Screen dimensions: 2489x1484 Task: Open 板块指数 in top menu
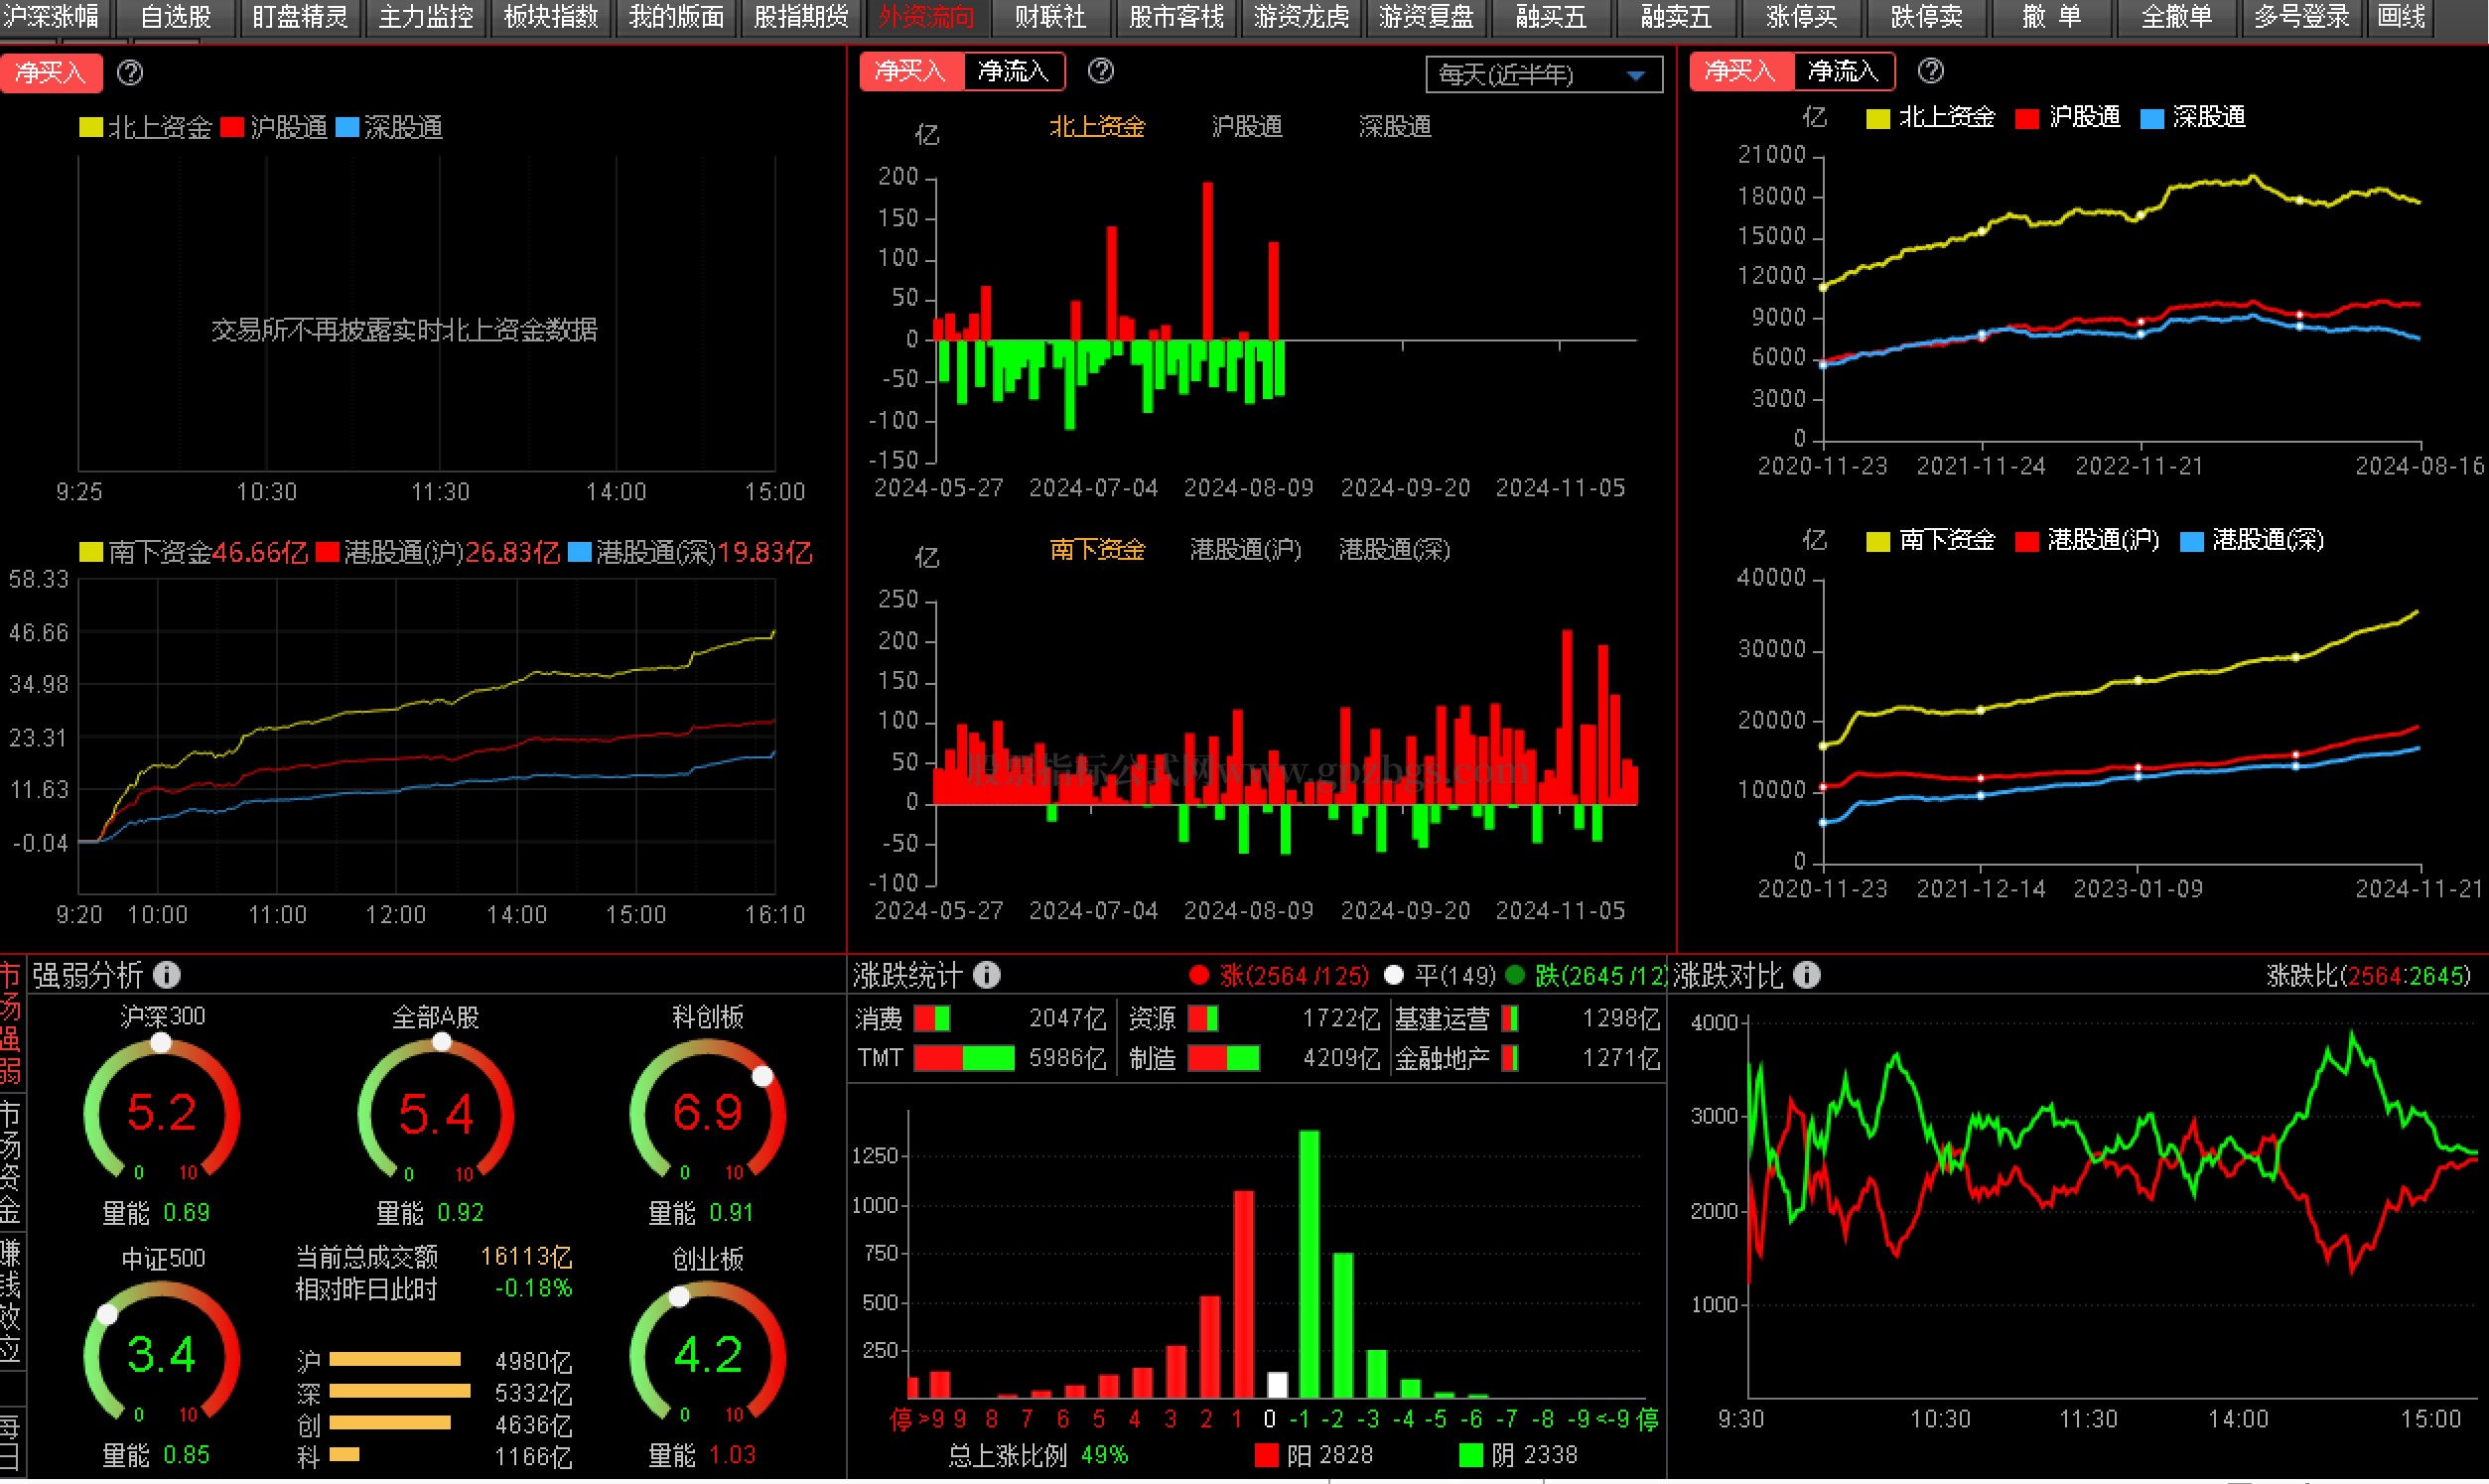[551, 17]
